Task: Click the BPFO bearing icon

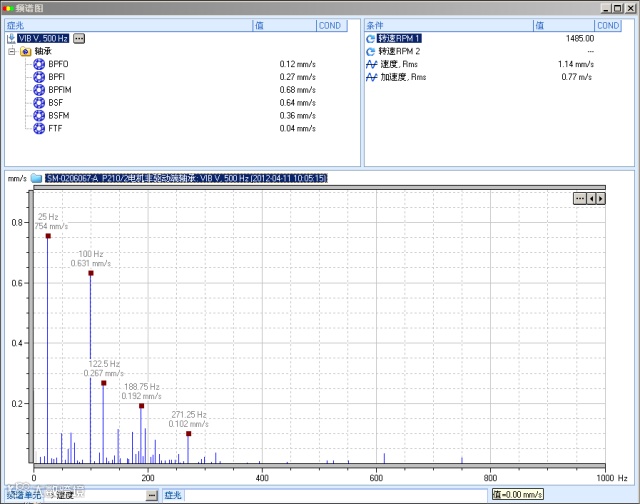Action: 39,64
